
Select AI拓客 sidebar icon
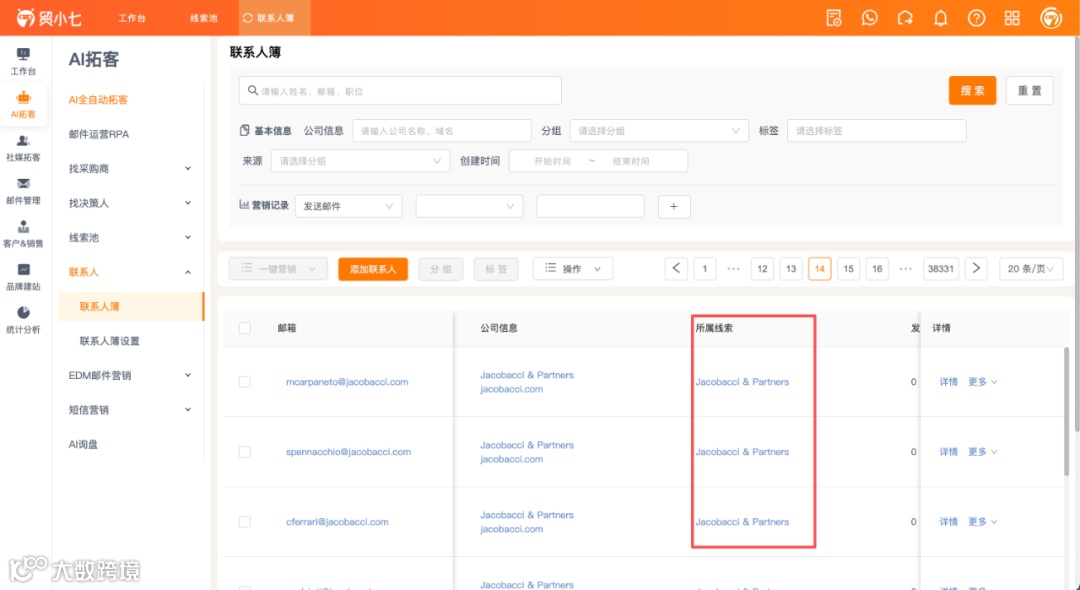23,105
